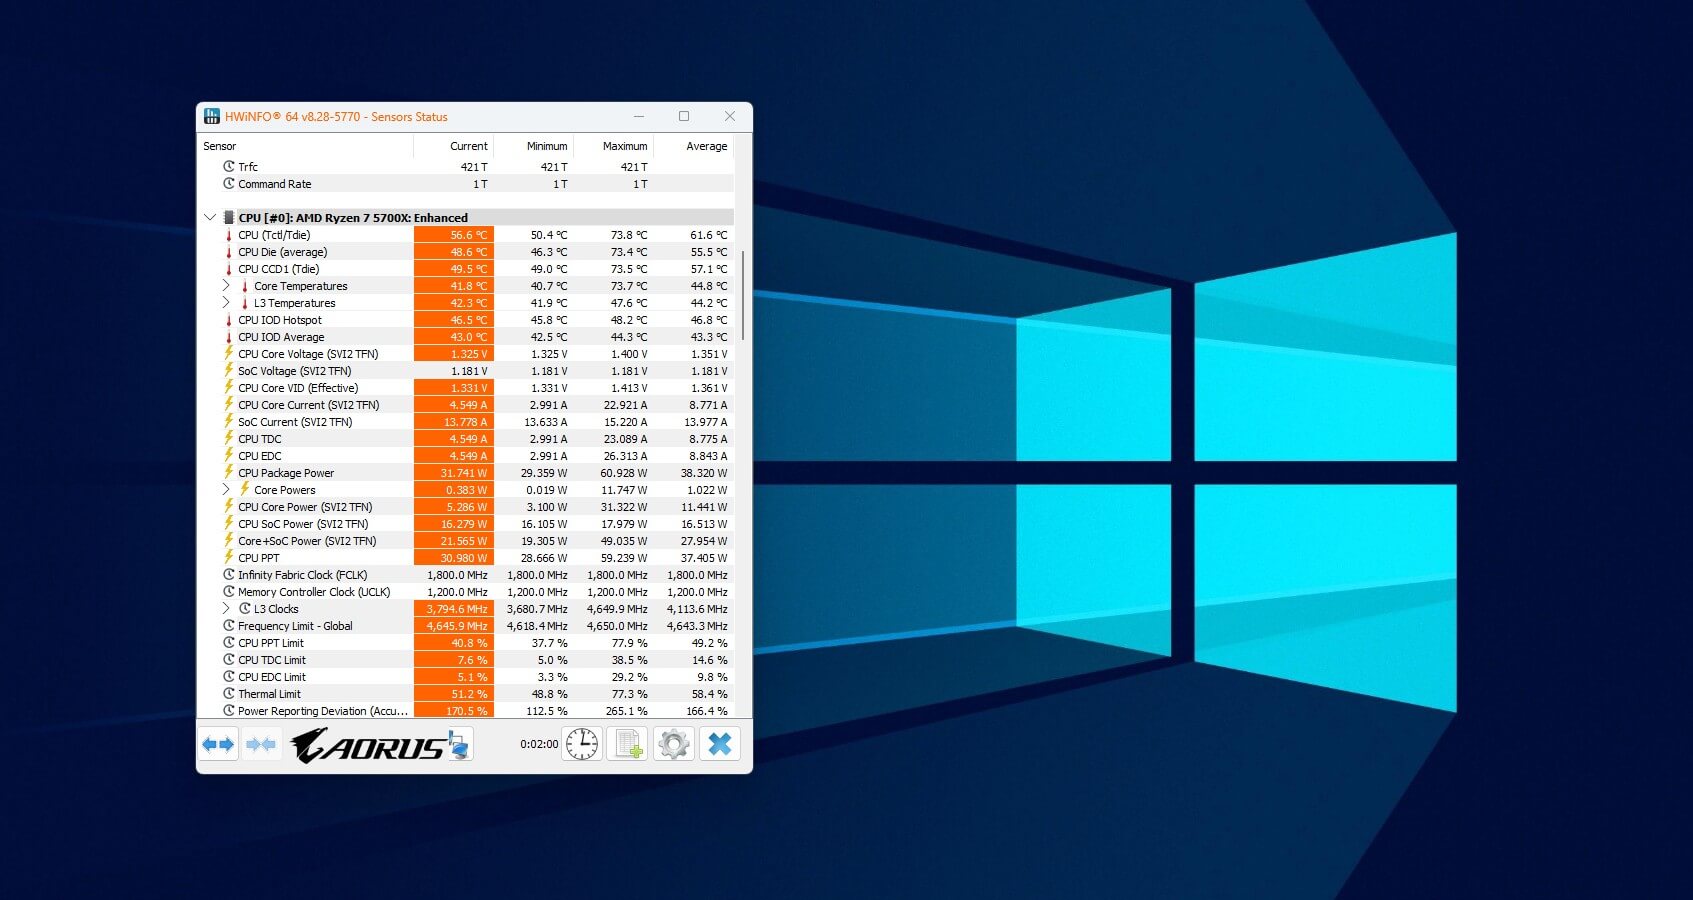Click the 170.5 % current power deviation value
The width and height of the screenshot is (1693, 900).
pos(467,711)
